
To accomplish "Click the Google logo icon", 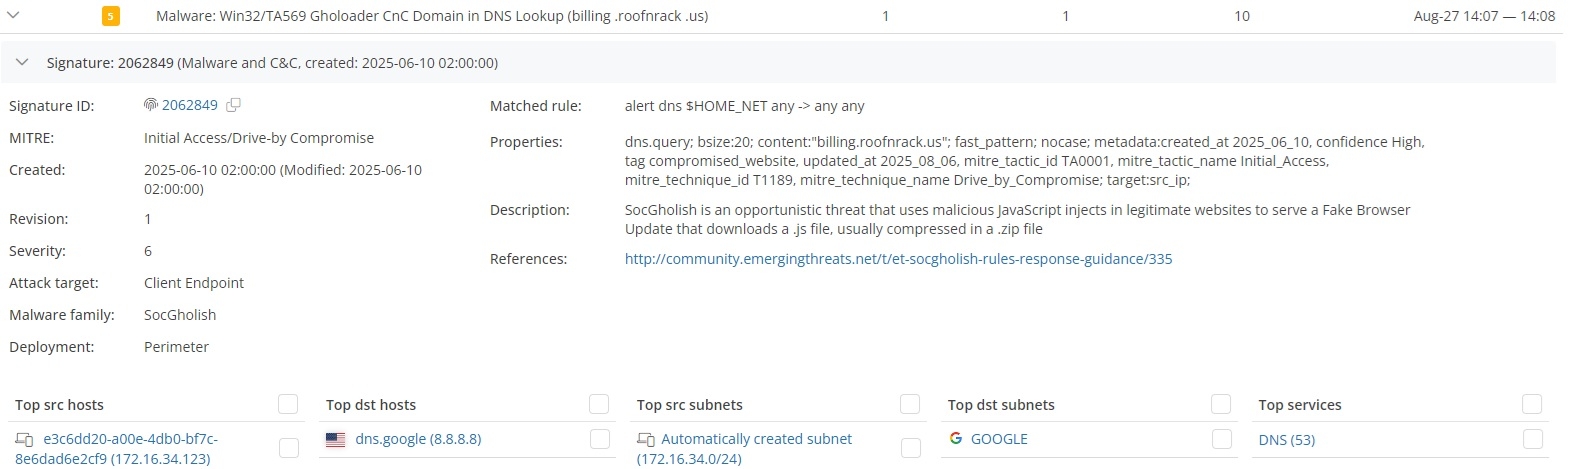I will [x=956, y=439].
